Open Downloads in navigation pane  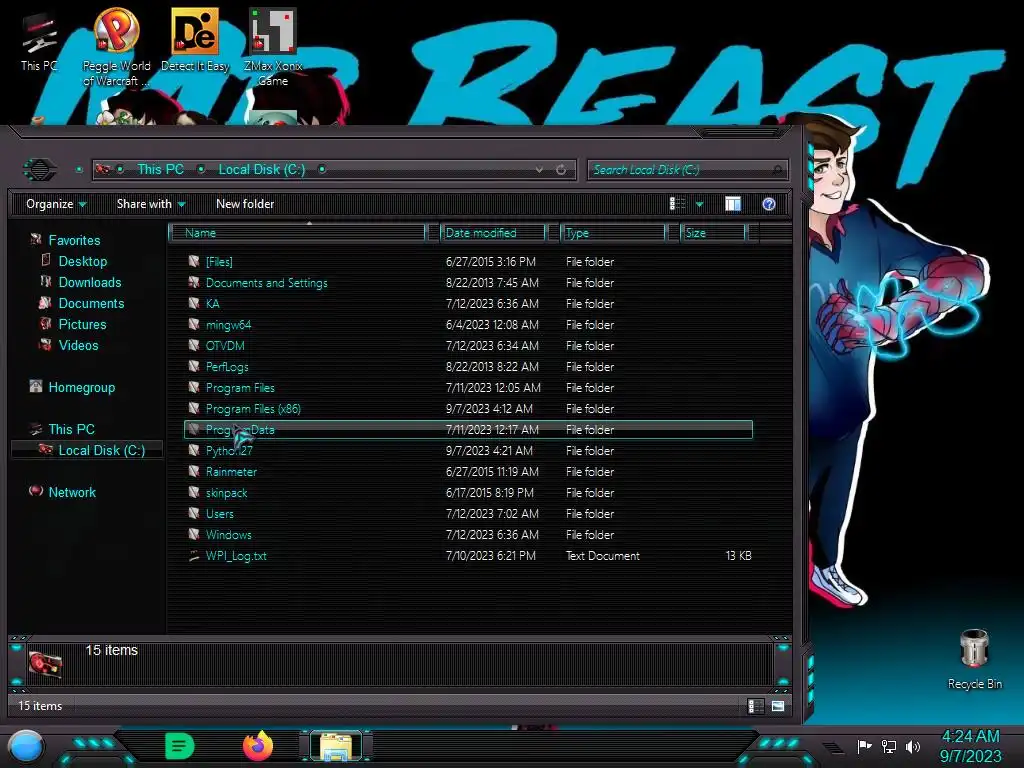pyautogui.click(x=89, y=282)
